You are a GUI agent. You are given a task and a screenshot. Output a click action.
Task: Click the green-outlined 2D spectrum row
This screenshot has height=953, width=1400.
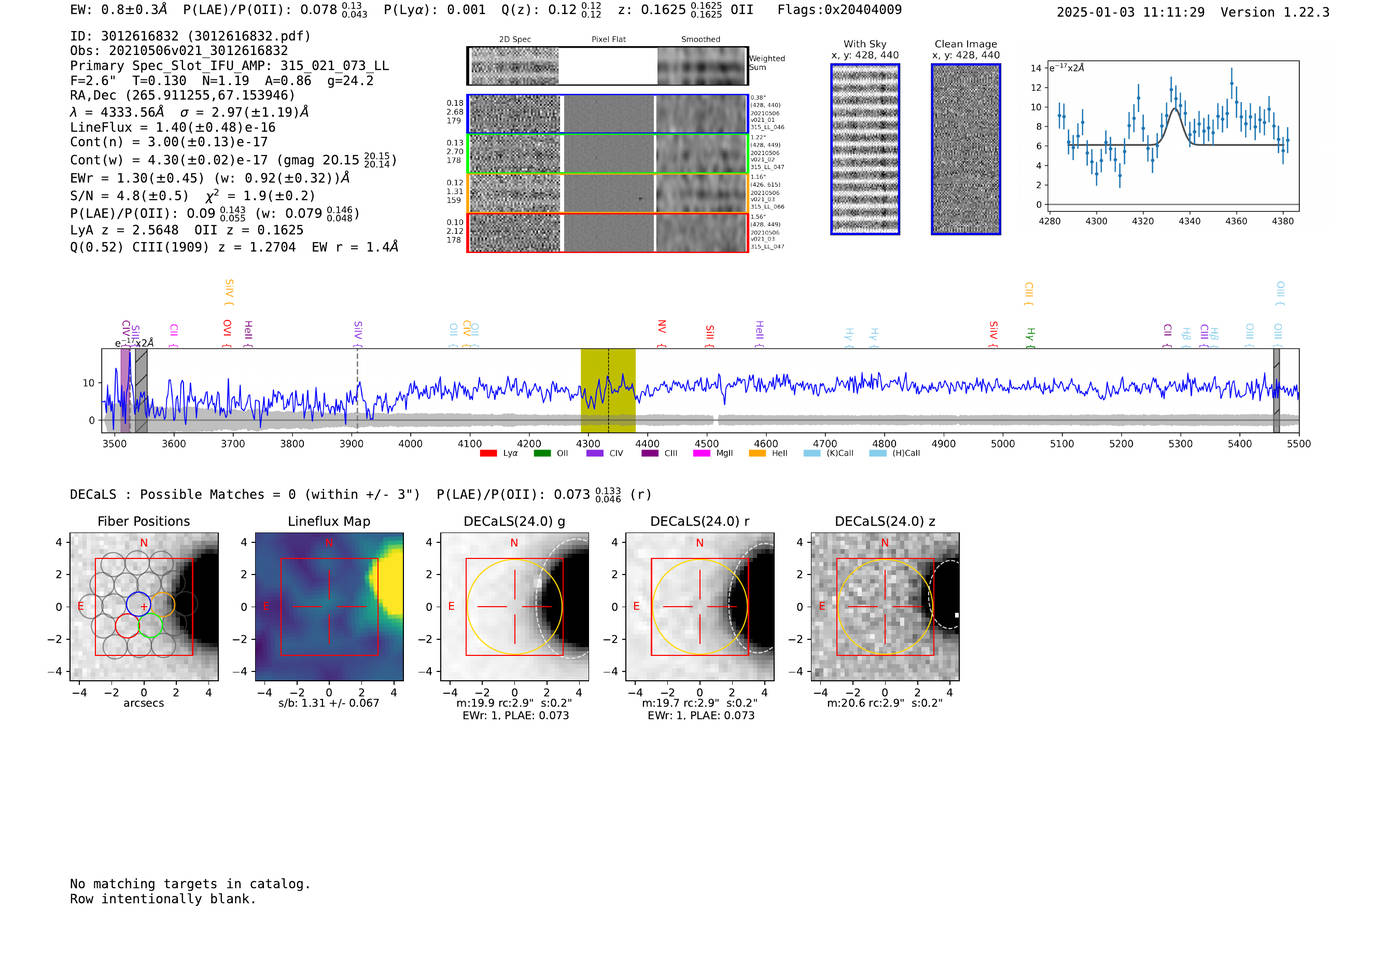(608, 153)
